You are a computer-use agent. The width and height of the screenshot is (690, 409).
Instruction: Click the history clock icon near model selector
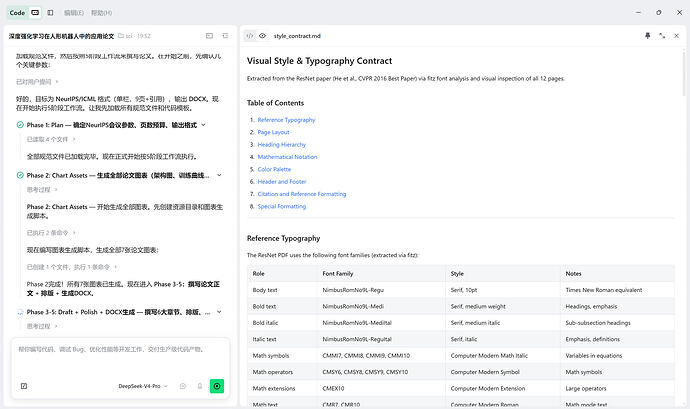(183, 386)
